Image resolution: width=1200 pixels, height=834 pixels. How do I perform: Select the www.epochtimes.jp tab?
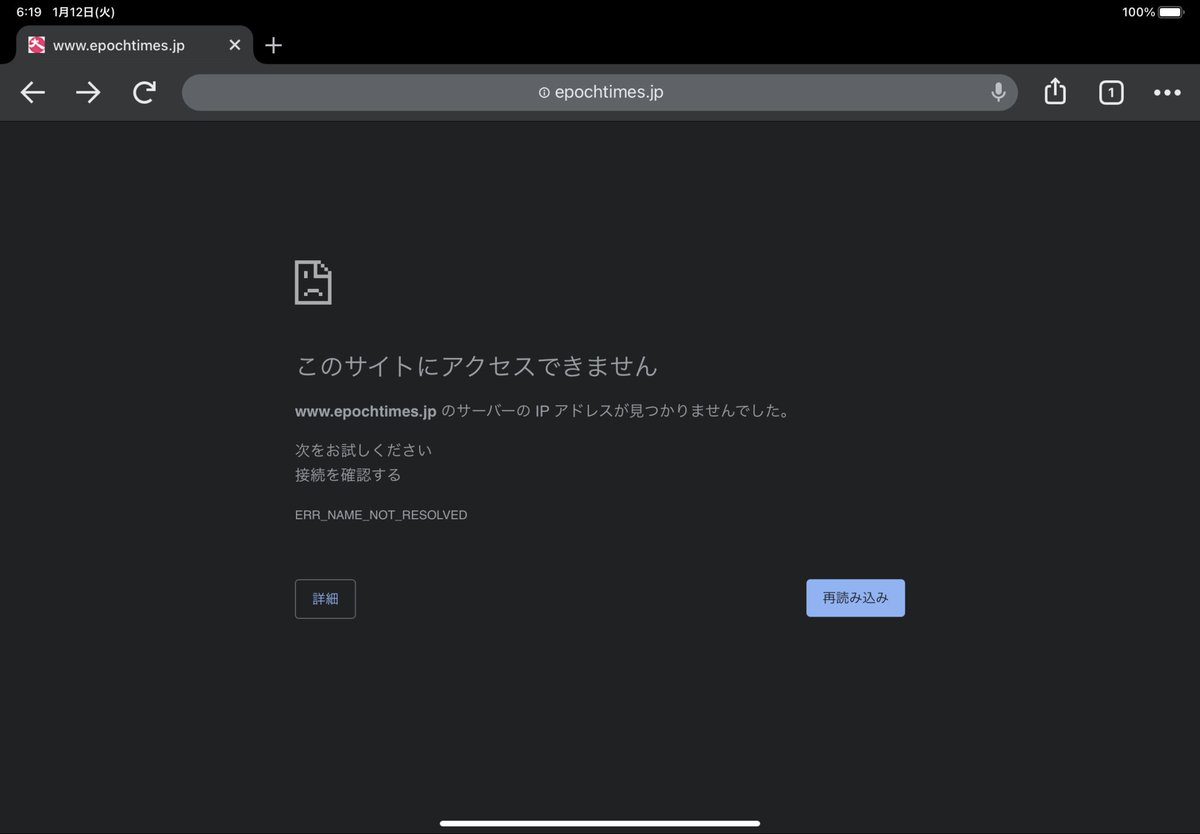point(135,45)
